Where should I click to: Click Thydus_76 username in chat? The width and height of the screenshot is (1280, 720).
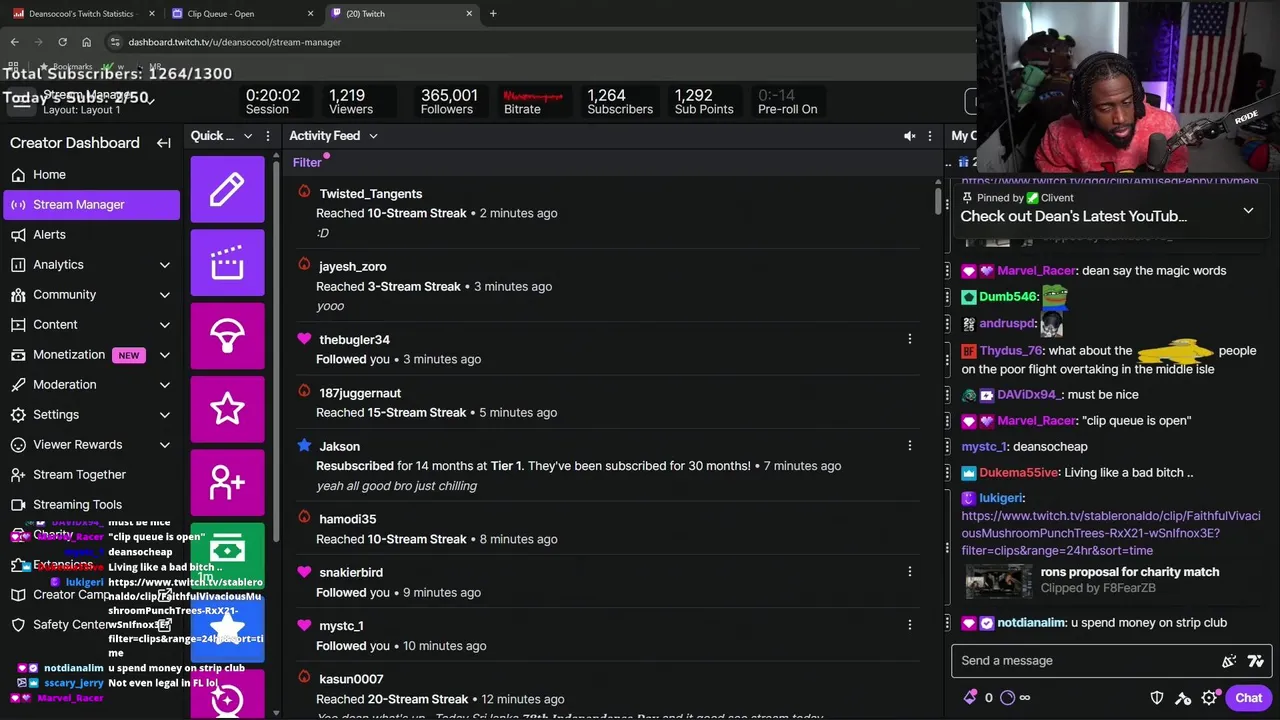pyautogui.click(x=1010, y=351)
